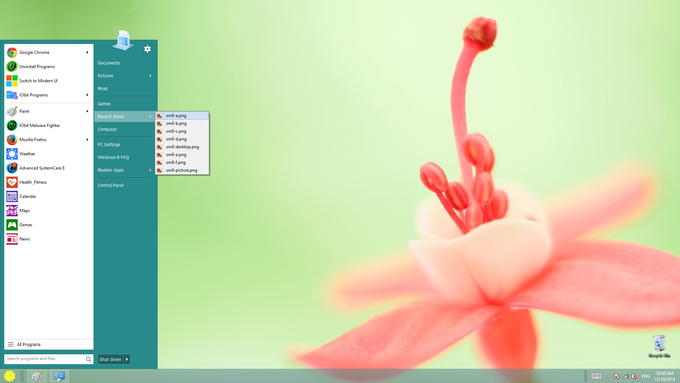
Task: Expand Google Chrome jump list arrow
Action: pos(87,52)
